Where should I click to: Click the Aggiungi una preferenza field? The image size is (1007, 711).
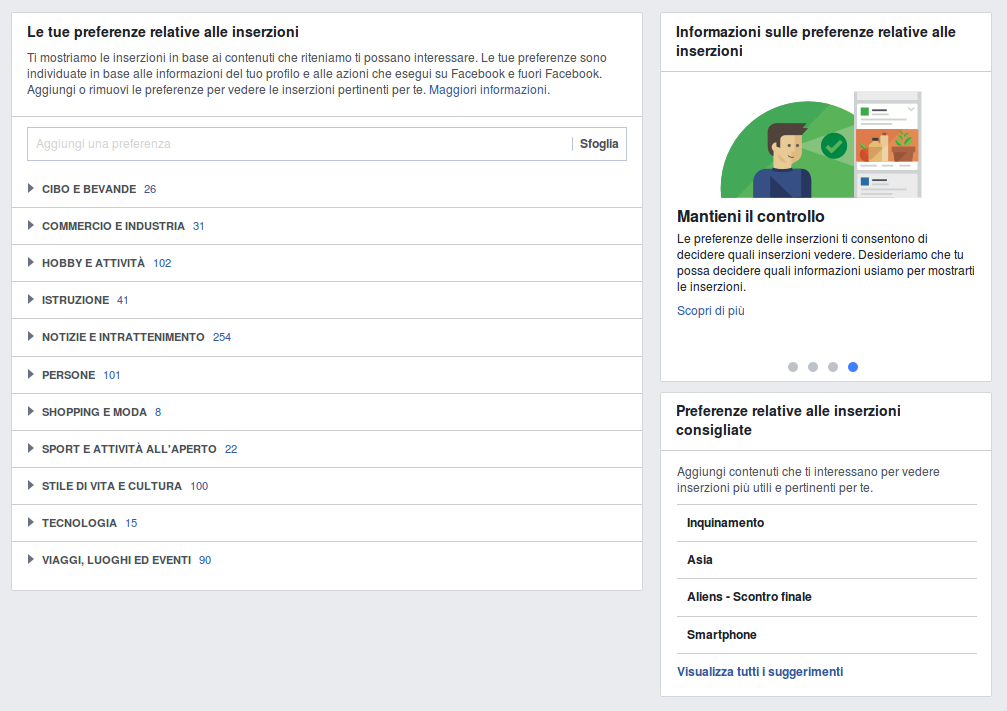point(299,144)
